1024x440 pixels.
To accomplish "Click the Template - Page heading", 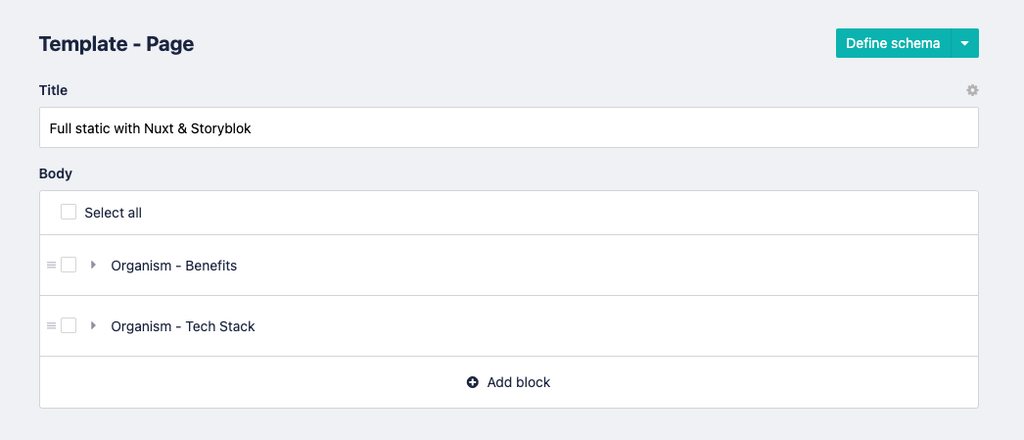I will [116, 44].
